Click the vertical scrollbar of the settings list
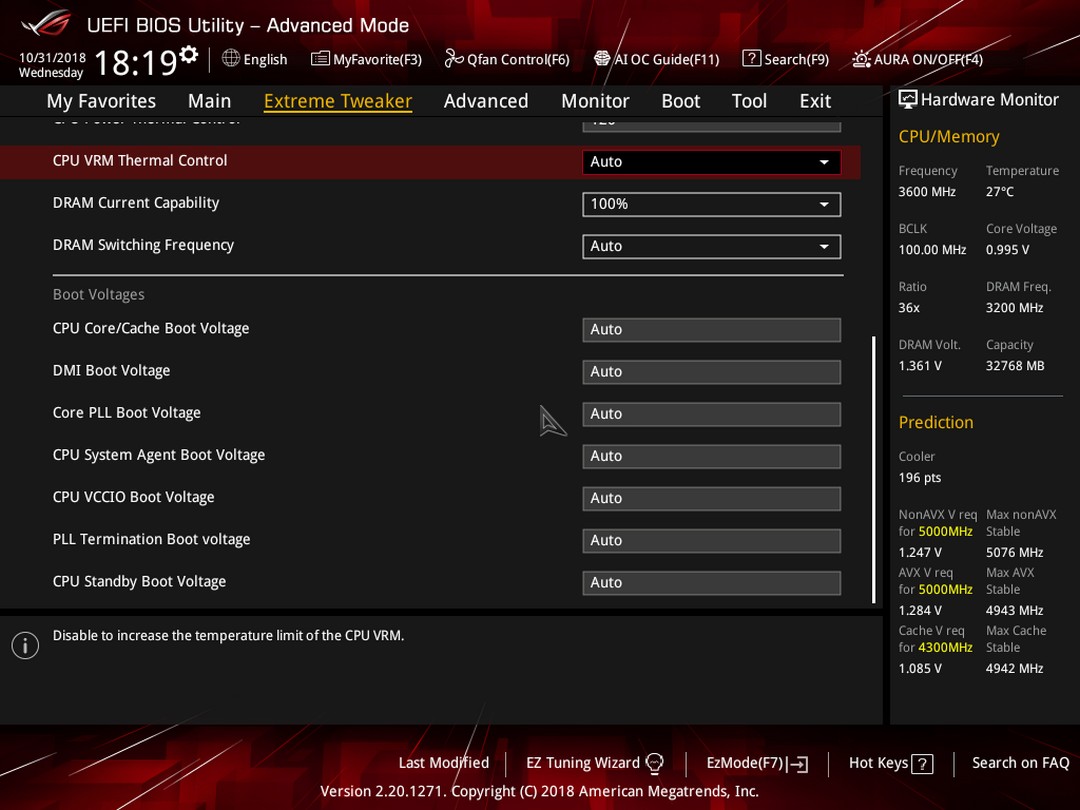The image size is (1080, 810). pyautogui.click(x=873, y=470)
